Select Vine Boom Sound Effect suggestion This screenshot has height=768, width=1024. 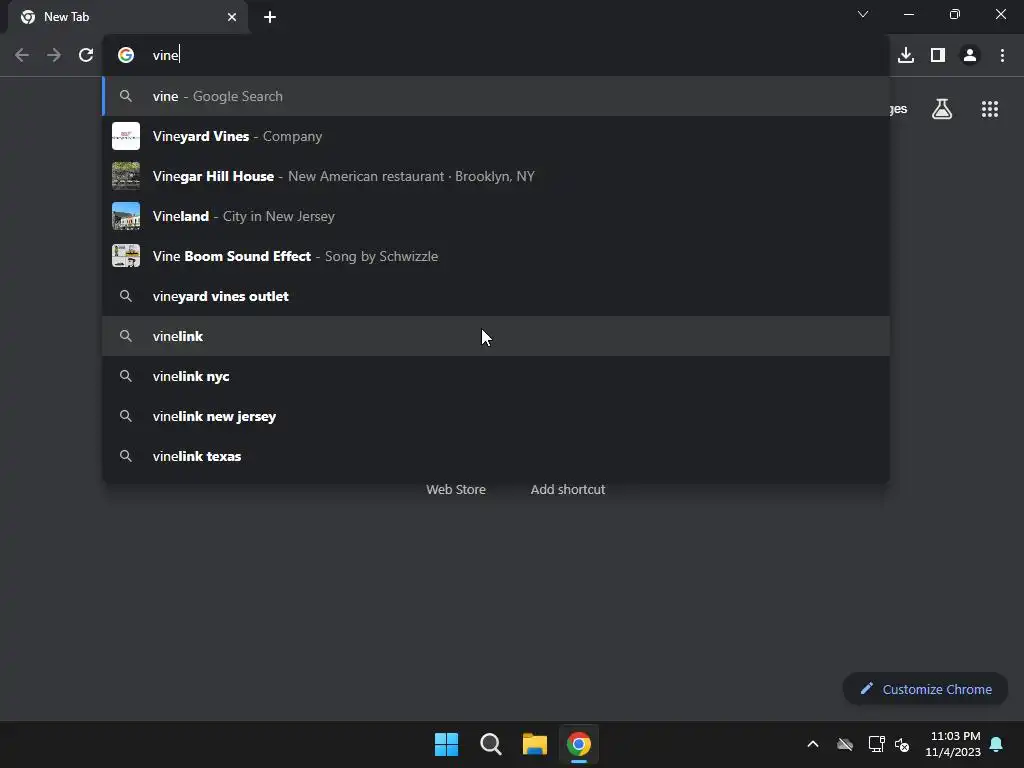pos(496,256)
